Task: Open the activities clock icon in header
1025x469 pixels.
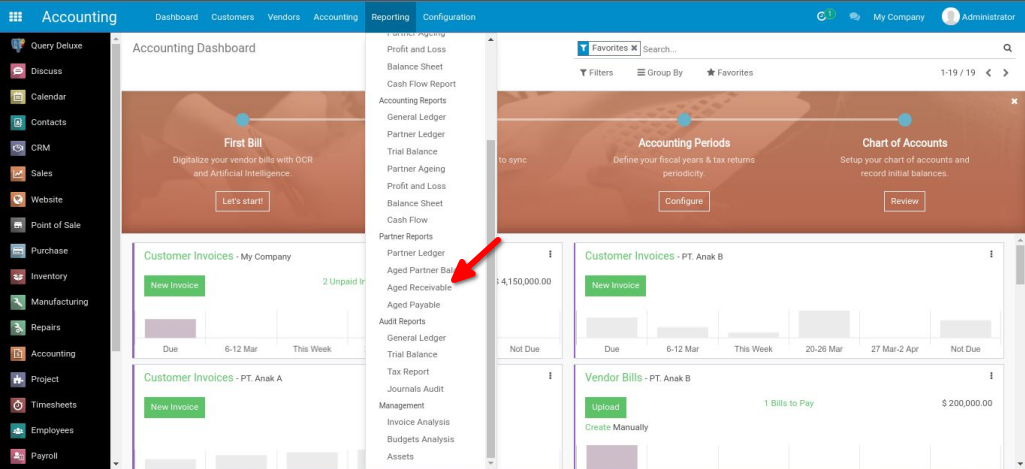Action: 824,17
